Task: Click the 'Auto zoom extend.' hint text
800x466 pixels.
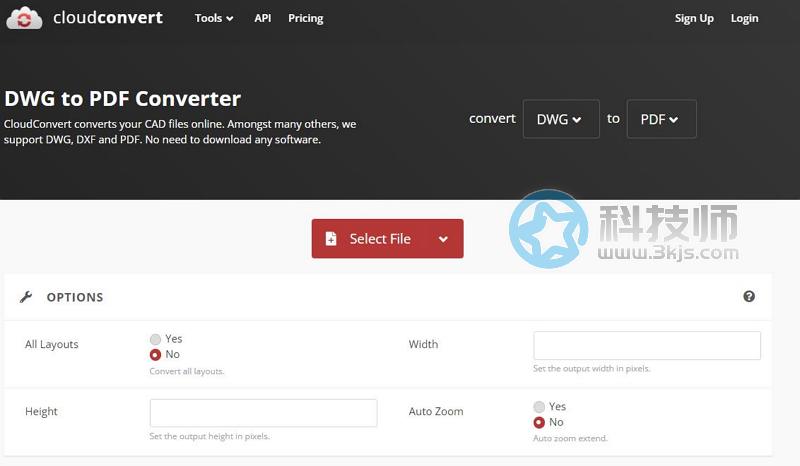Action: click(570, 438)
